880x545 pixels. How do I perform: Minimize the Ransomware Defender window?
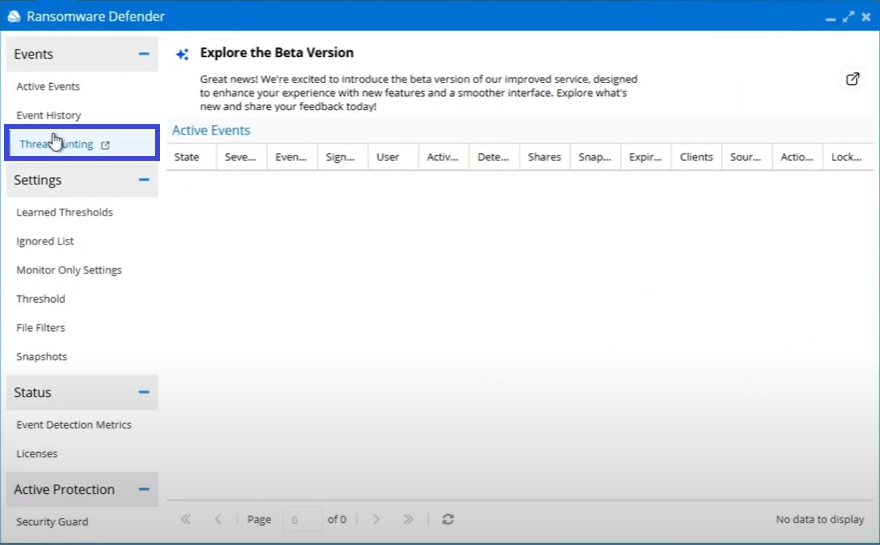tap(831, 19)
